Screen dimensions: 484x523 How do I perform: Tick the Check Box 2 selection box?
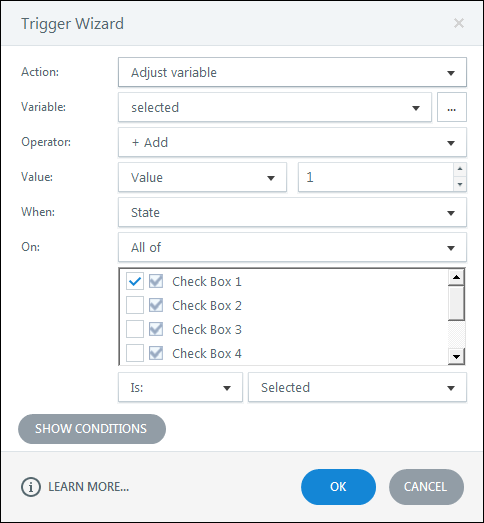coord(135,305)
